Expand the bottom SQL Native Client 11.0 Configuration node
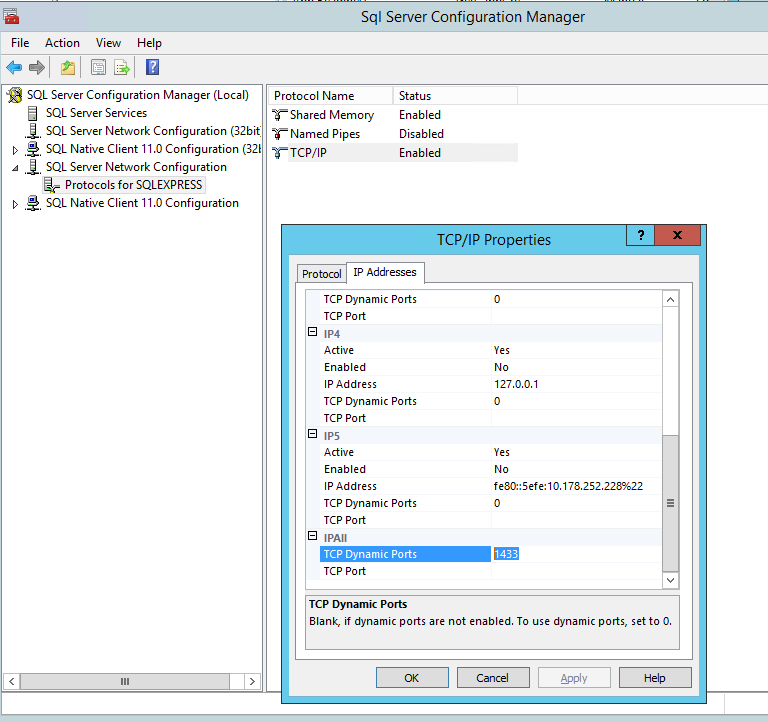 pos(15,204)
